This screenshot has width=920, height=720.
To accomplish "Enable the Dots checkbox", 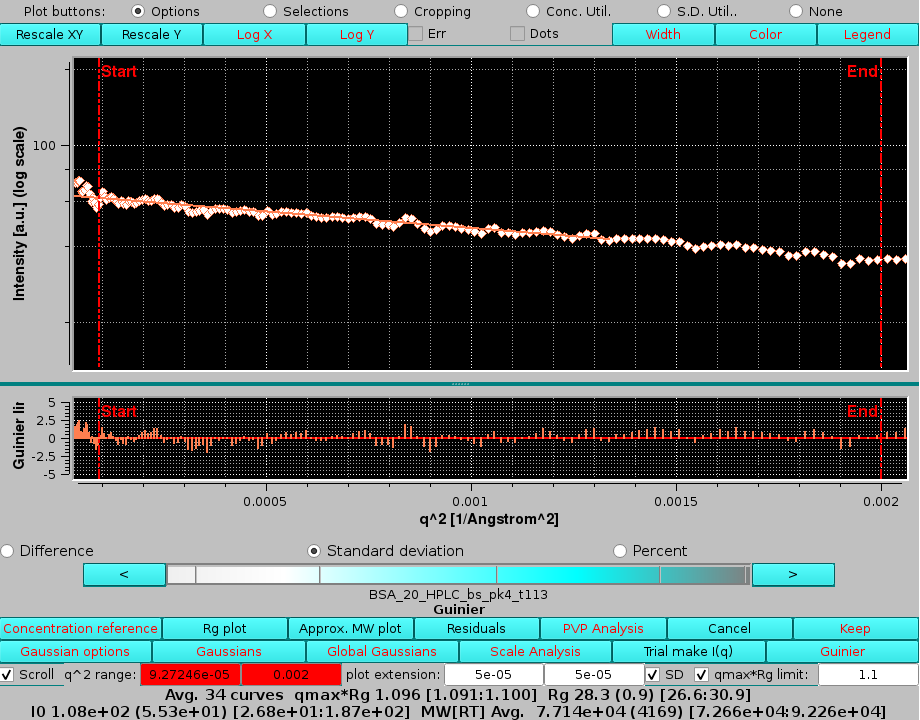I will click(x=517, y=33).
